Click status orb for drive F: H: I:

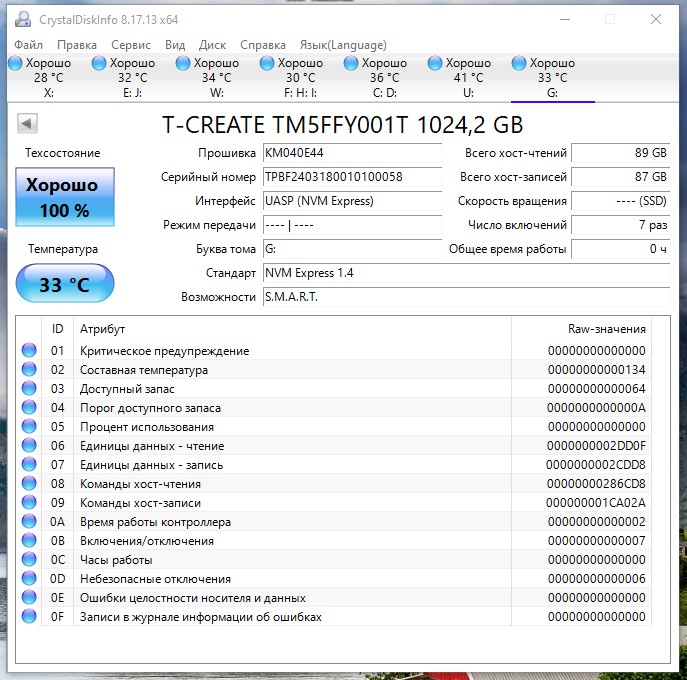pos(267,63)
